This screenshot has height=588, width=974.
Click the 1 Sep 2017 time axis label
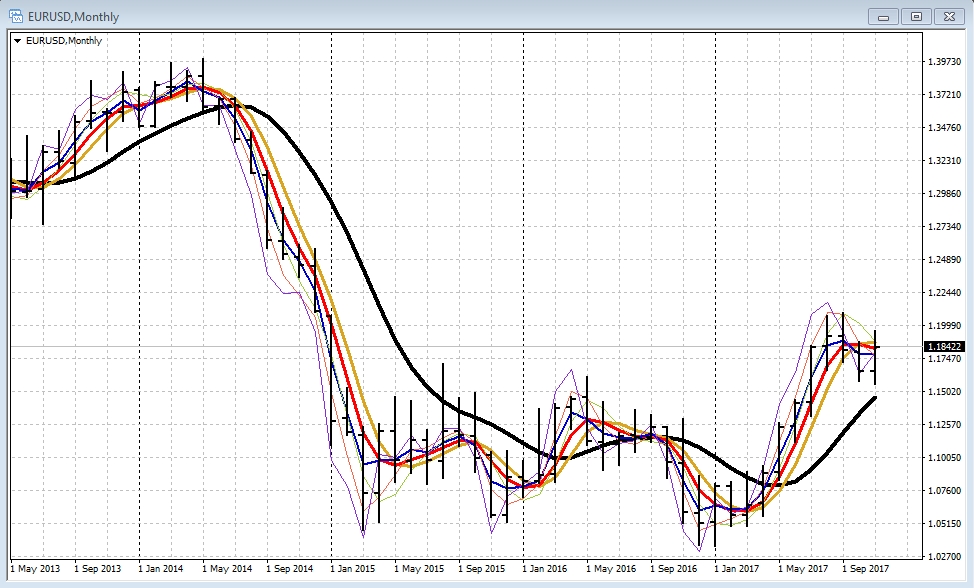pyautogui.click(x=866, y=569)
